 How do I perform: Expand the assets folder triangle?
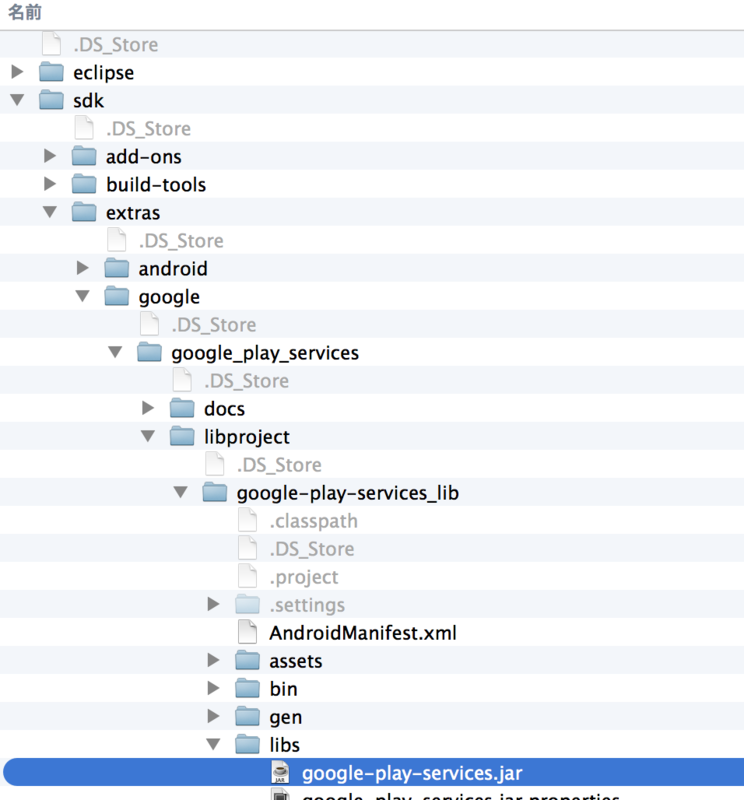pyautogui.click(x=213, y=660)
